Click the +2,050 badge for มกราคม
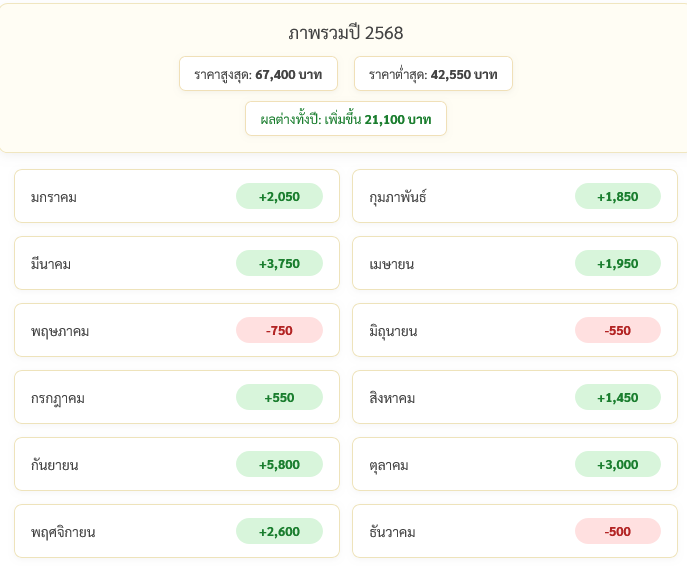The width and height of the screenshot is (687, 567). [279, 197]
